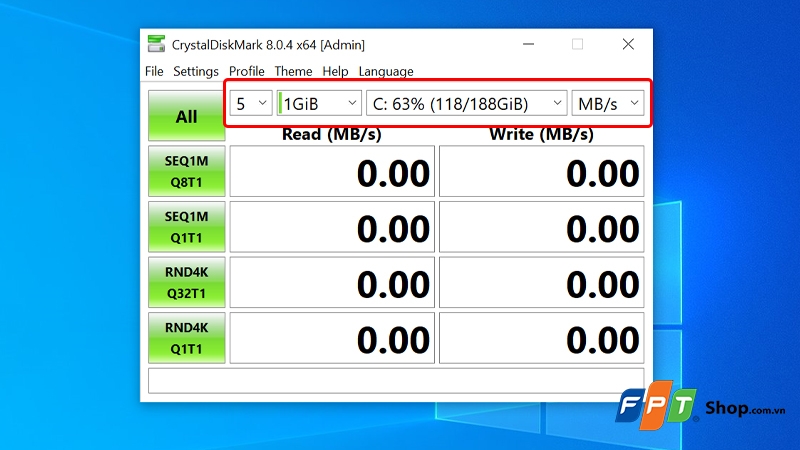Open the Profile menu
800x450 pixels.
[246, 71]
